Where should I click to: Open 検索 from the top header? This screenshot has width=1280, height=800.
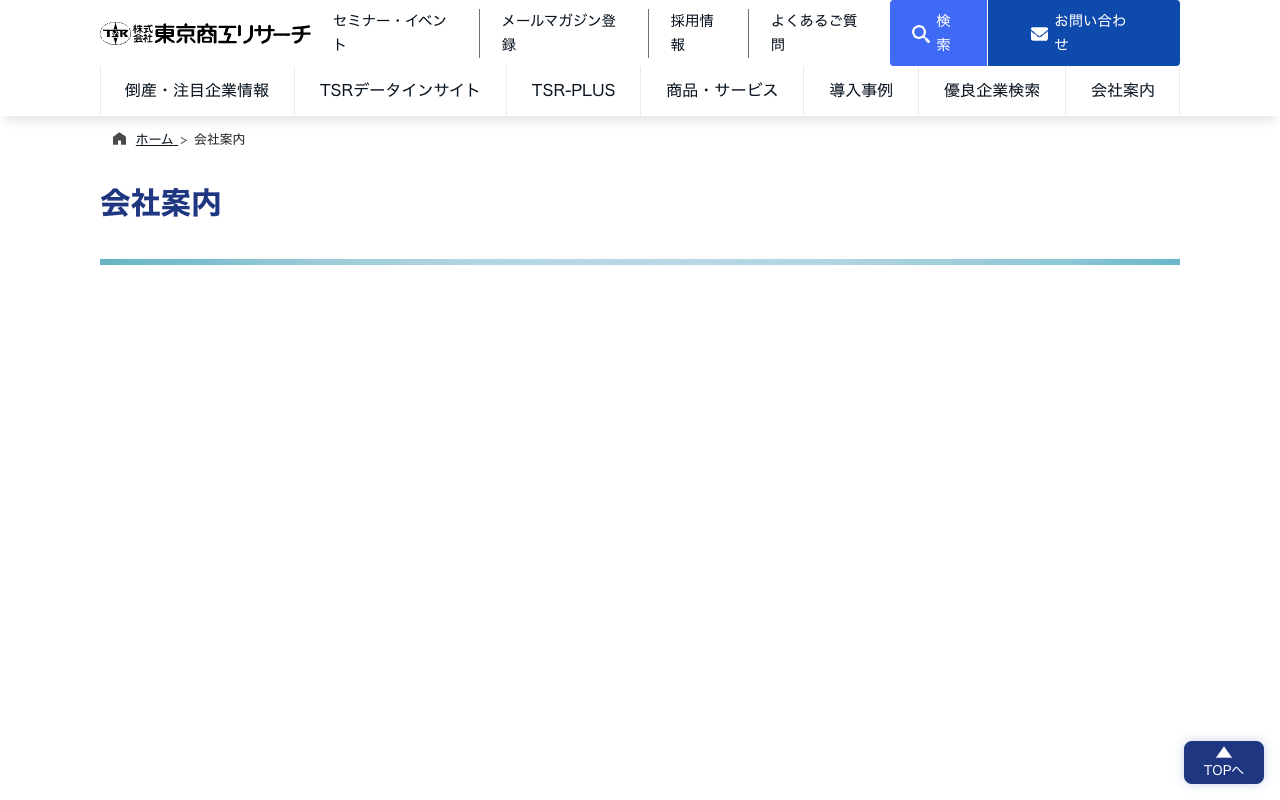[x=938, y=33]
